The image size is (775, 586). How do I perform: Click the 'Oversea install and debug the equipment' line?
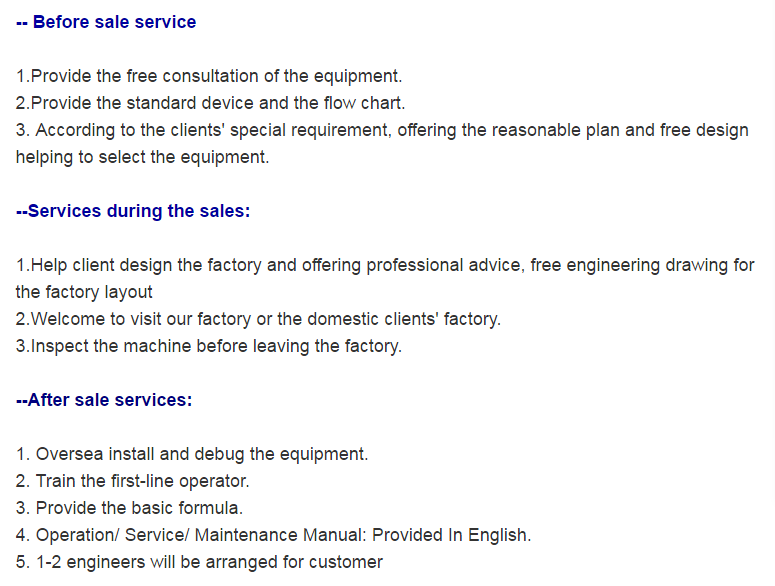click(192, 454)
